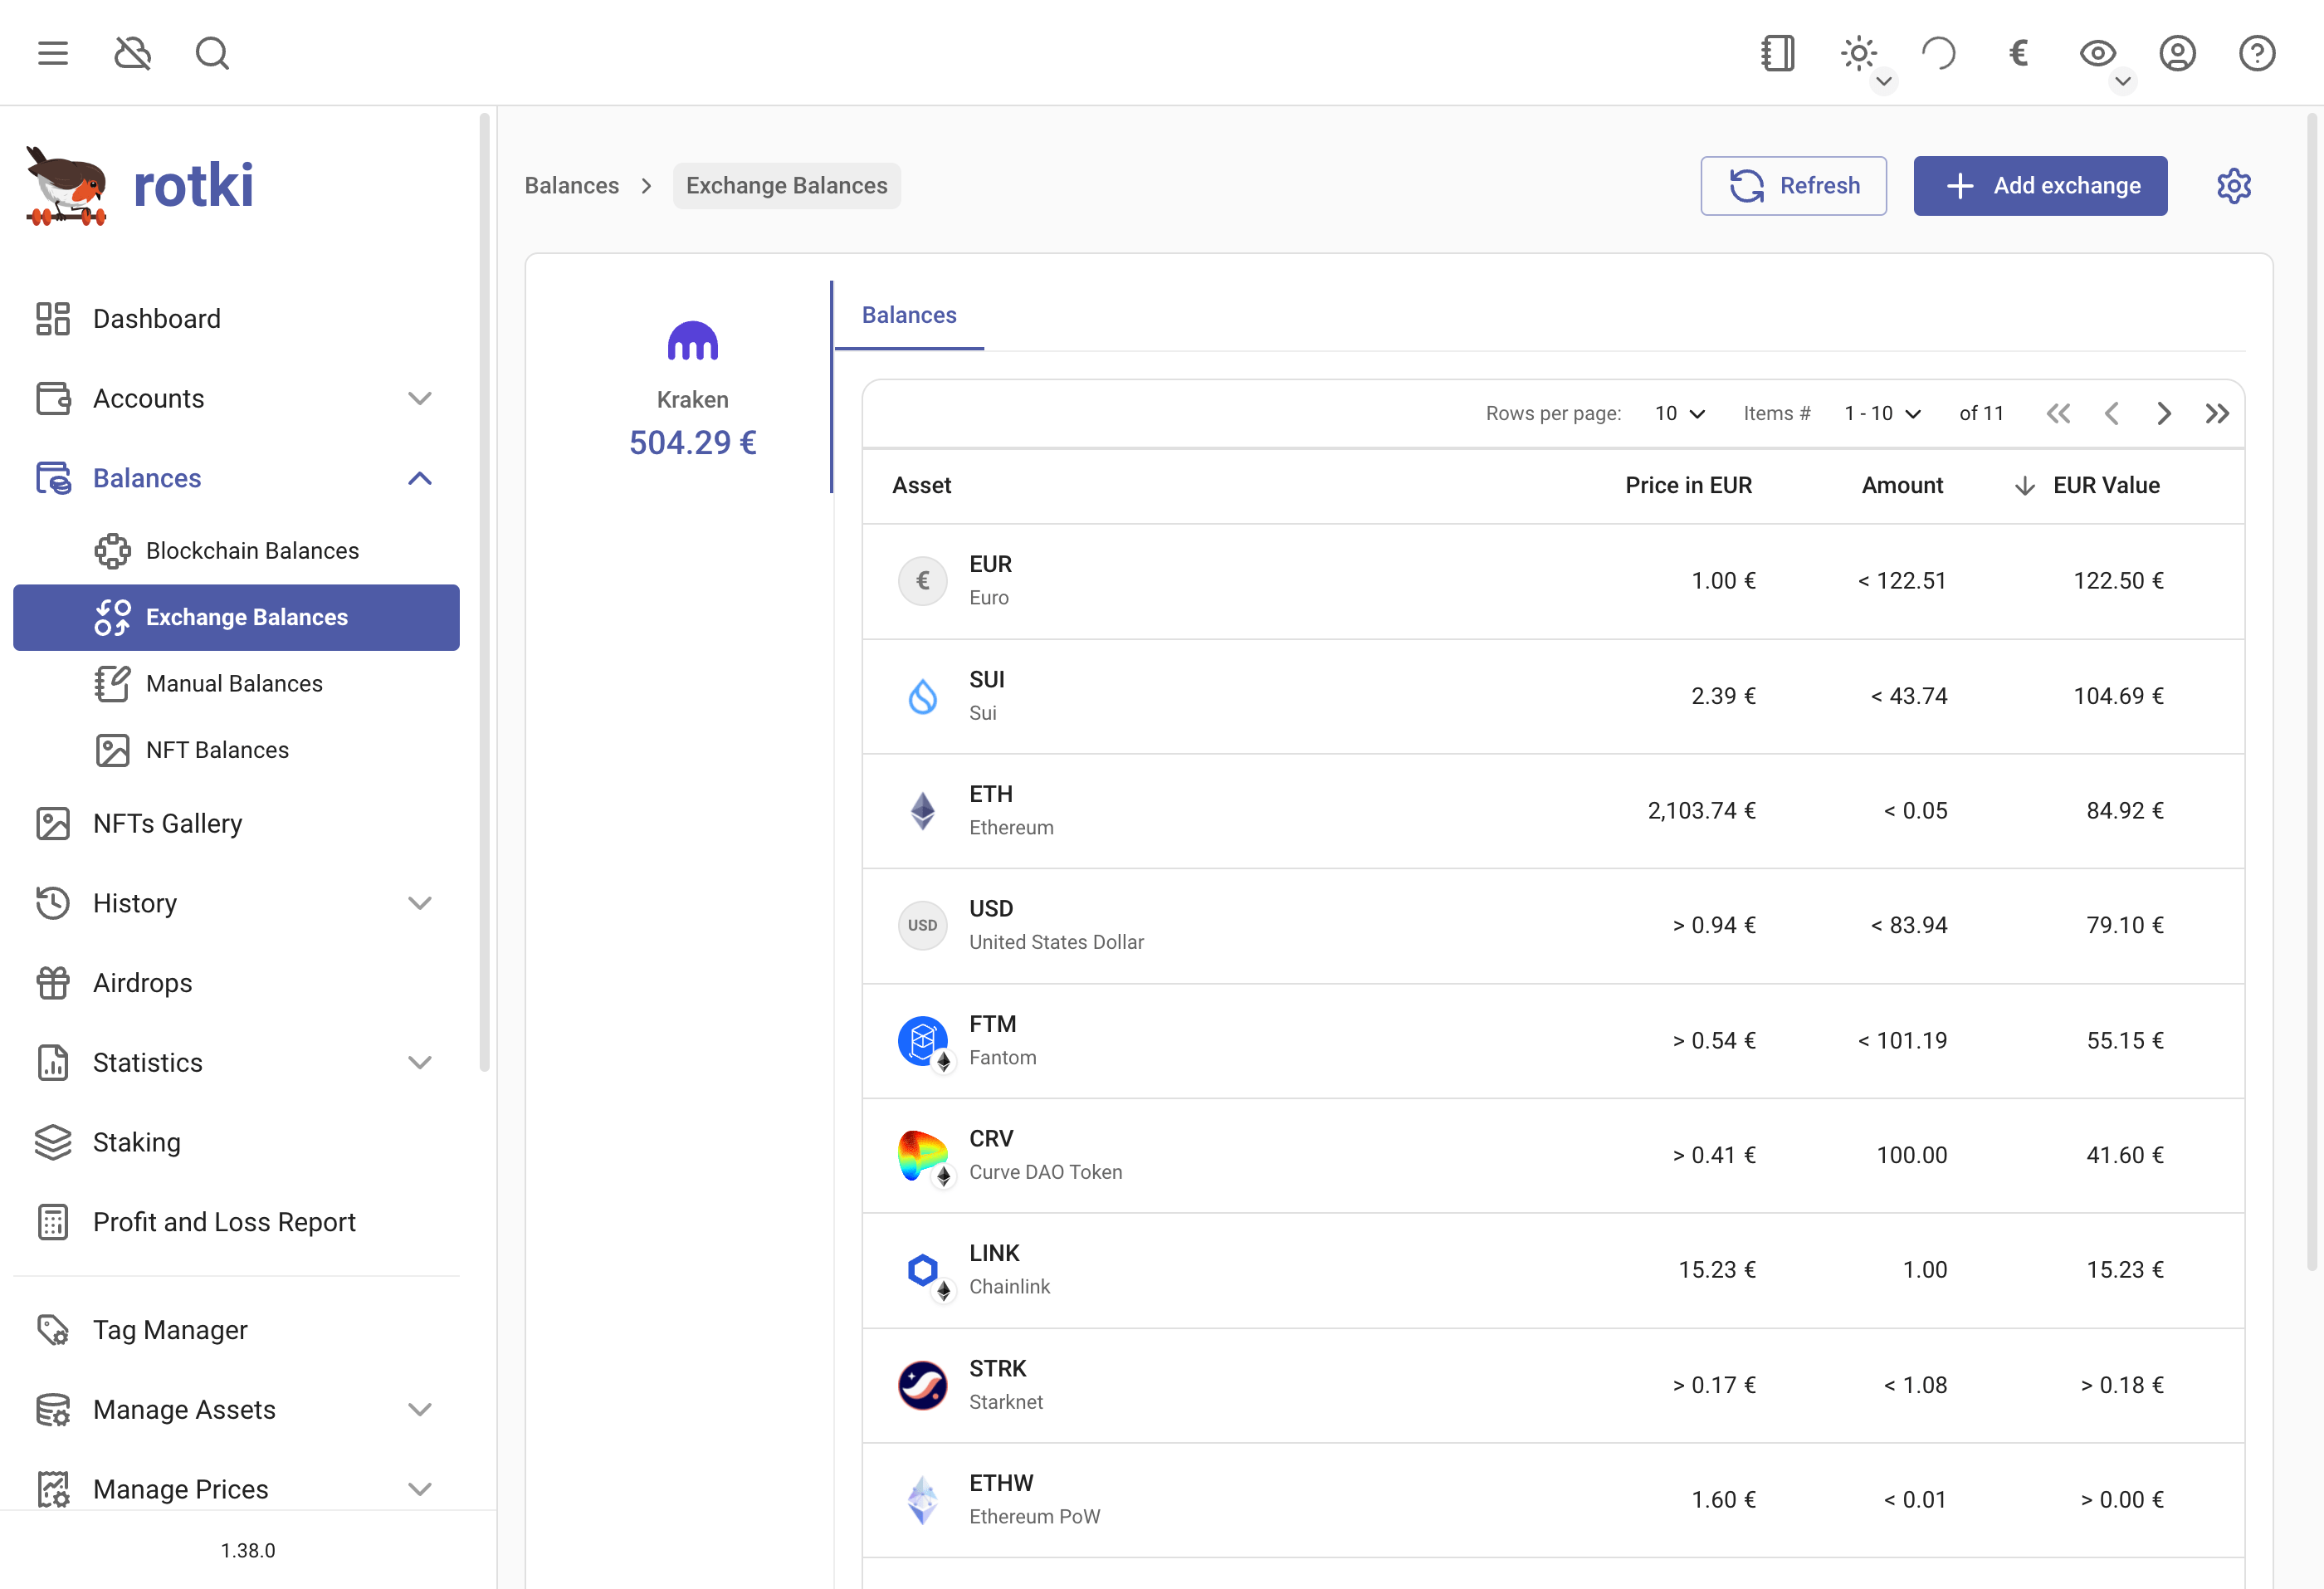
Task: Go to next table page
Action: [x=2164, y=414]
